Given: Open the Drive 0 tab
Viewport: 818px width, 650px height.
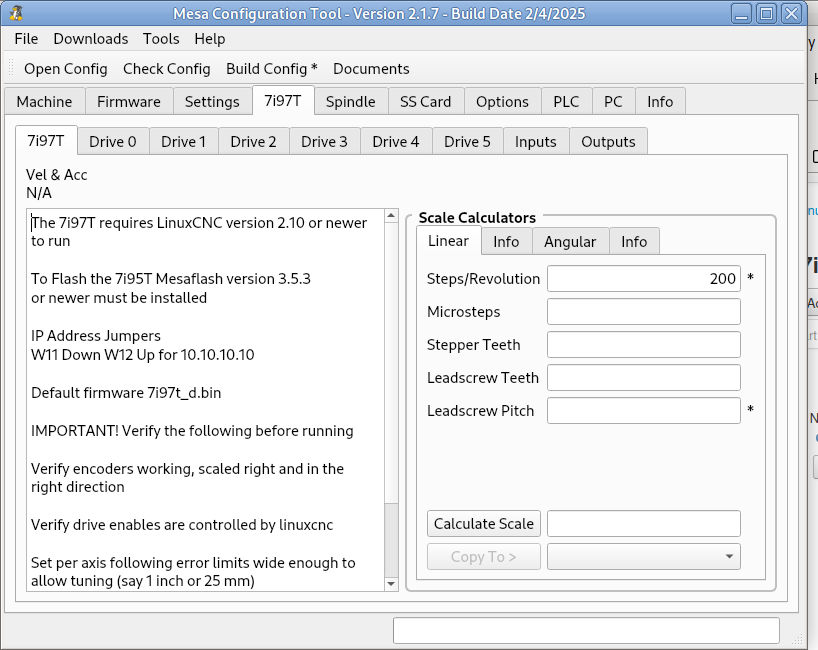Looking at the screenshot, I should pos(113,141).
